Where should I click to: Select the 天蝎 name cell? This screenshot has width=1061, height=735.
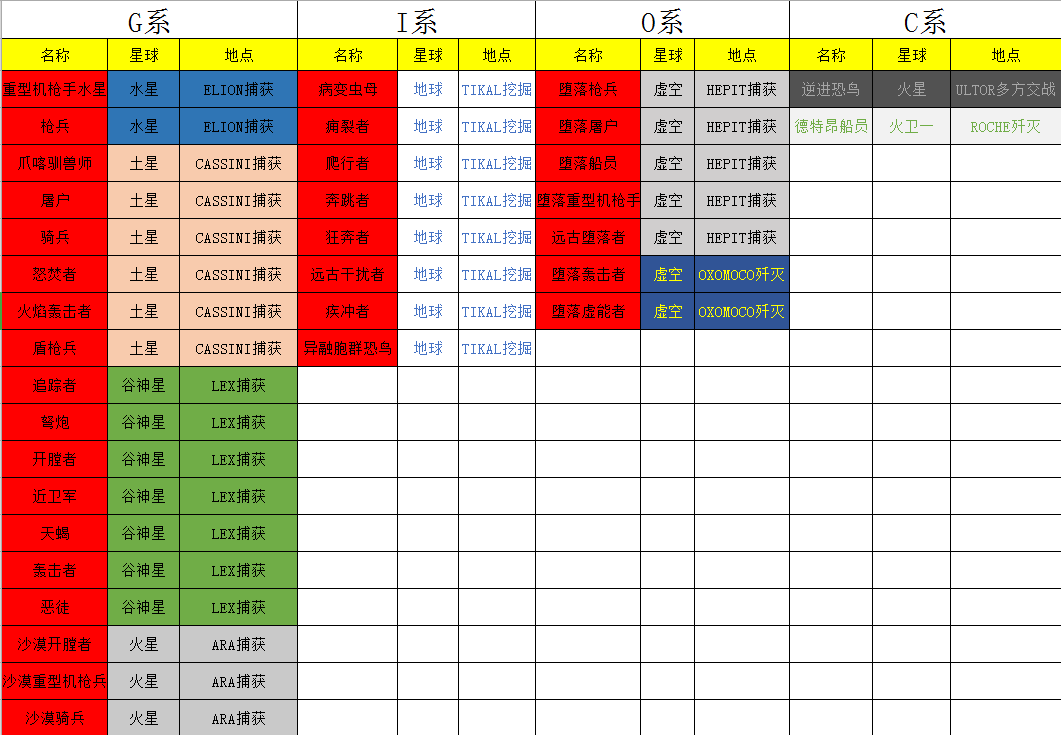pyautogui.click(x=55, y=533)
